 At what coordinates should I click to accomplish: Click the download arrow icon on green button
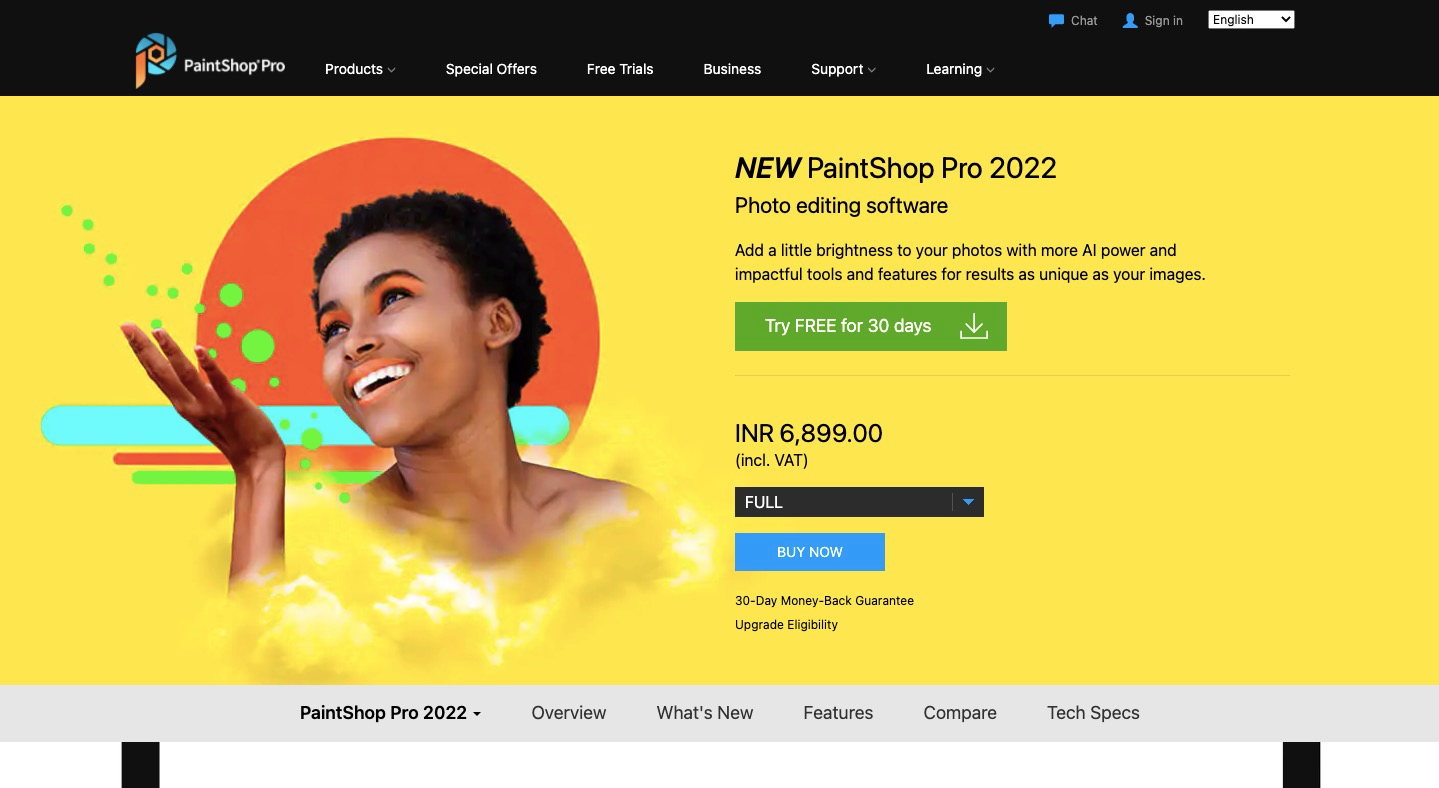[x=973, y=326]
